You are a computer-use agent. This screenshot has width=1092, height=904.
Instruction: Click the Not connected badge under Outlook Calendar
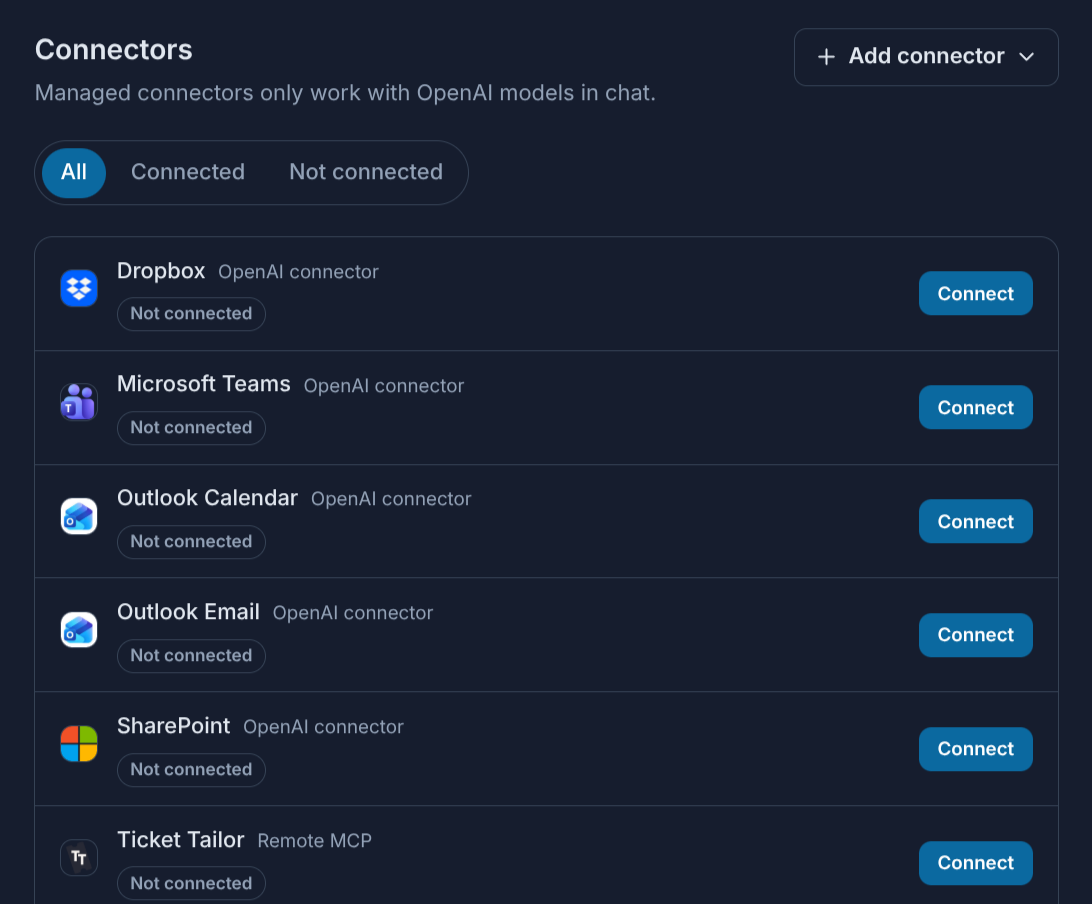(192, 542)
